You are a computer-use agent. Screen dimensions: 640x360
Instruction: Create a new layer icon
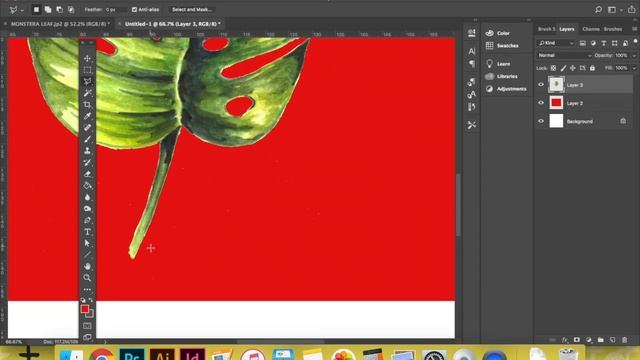[612, 340]
